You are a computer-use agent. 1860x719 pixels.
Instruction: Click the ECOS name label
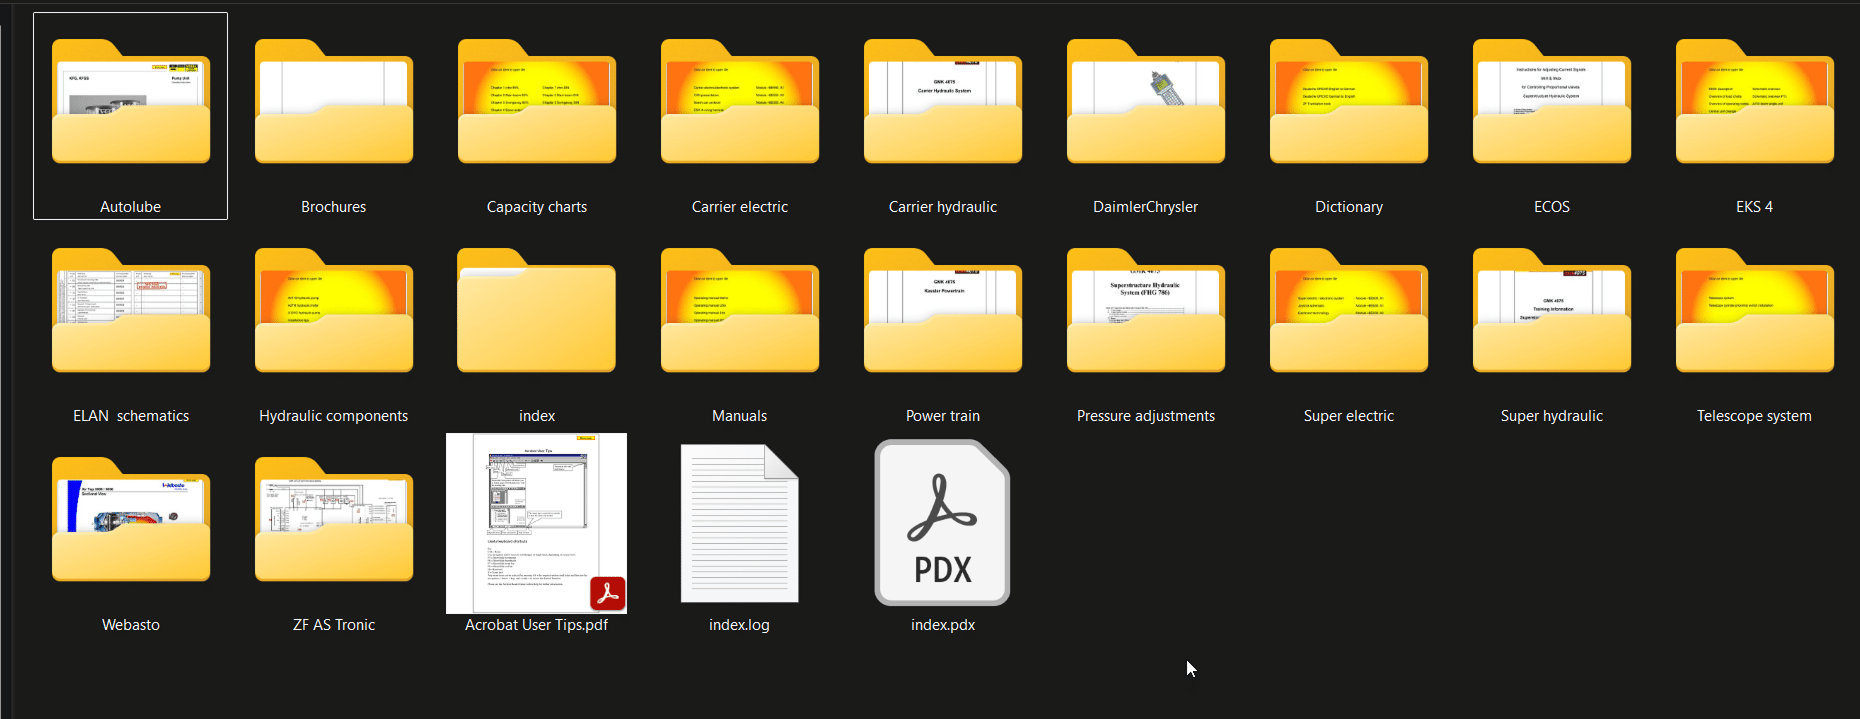tap(1552, 207)
